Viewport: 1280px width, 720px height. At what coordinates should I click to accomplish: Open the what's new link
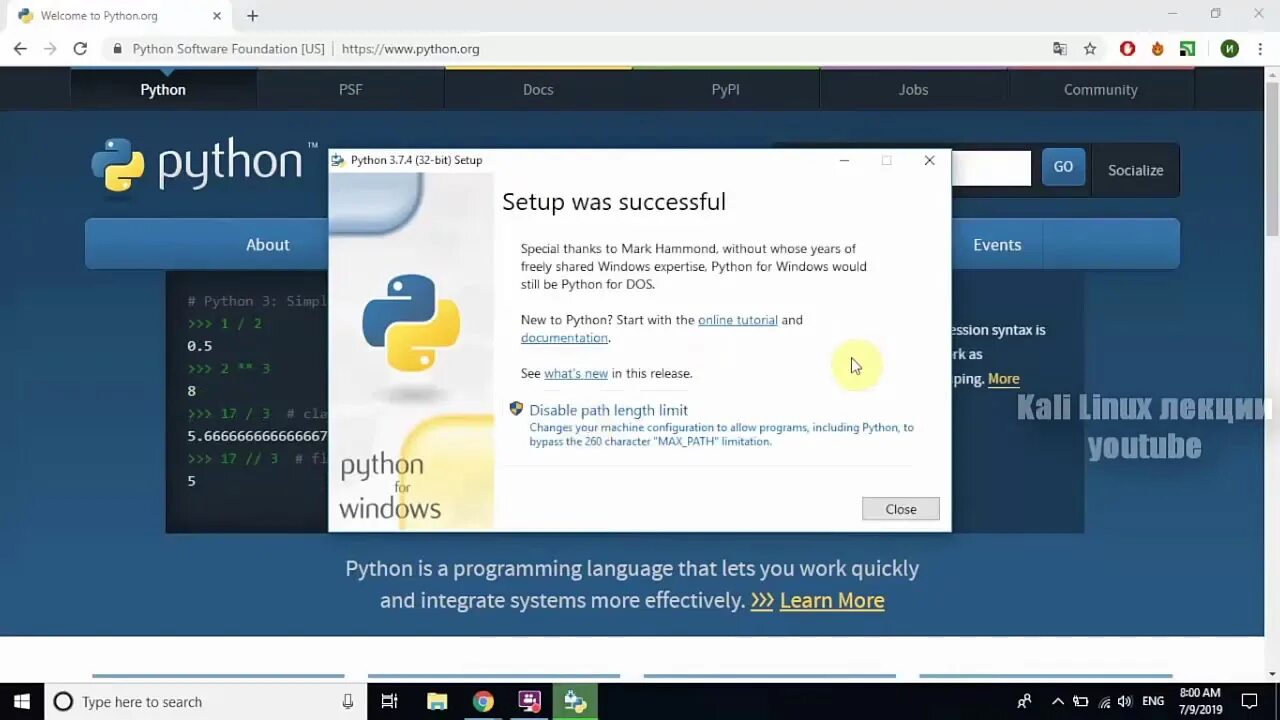tap(576, 373)
